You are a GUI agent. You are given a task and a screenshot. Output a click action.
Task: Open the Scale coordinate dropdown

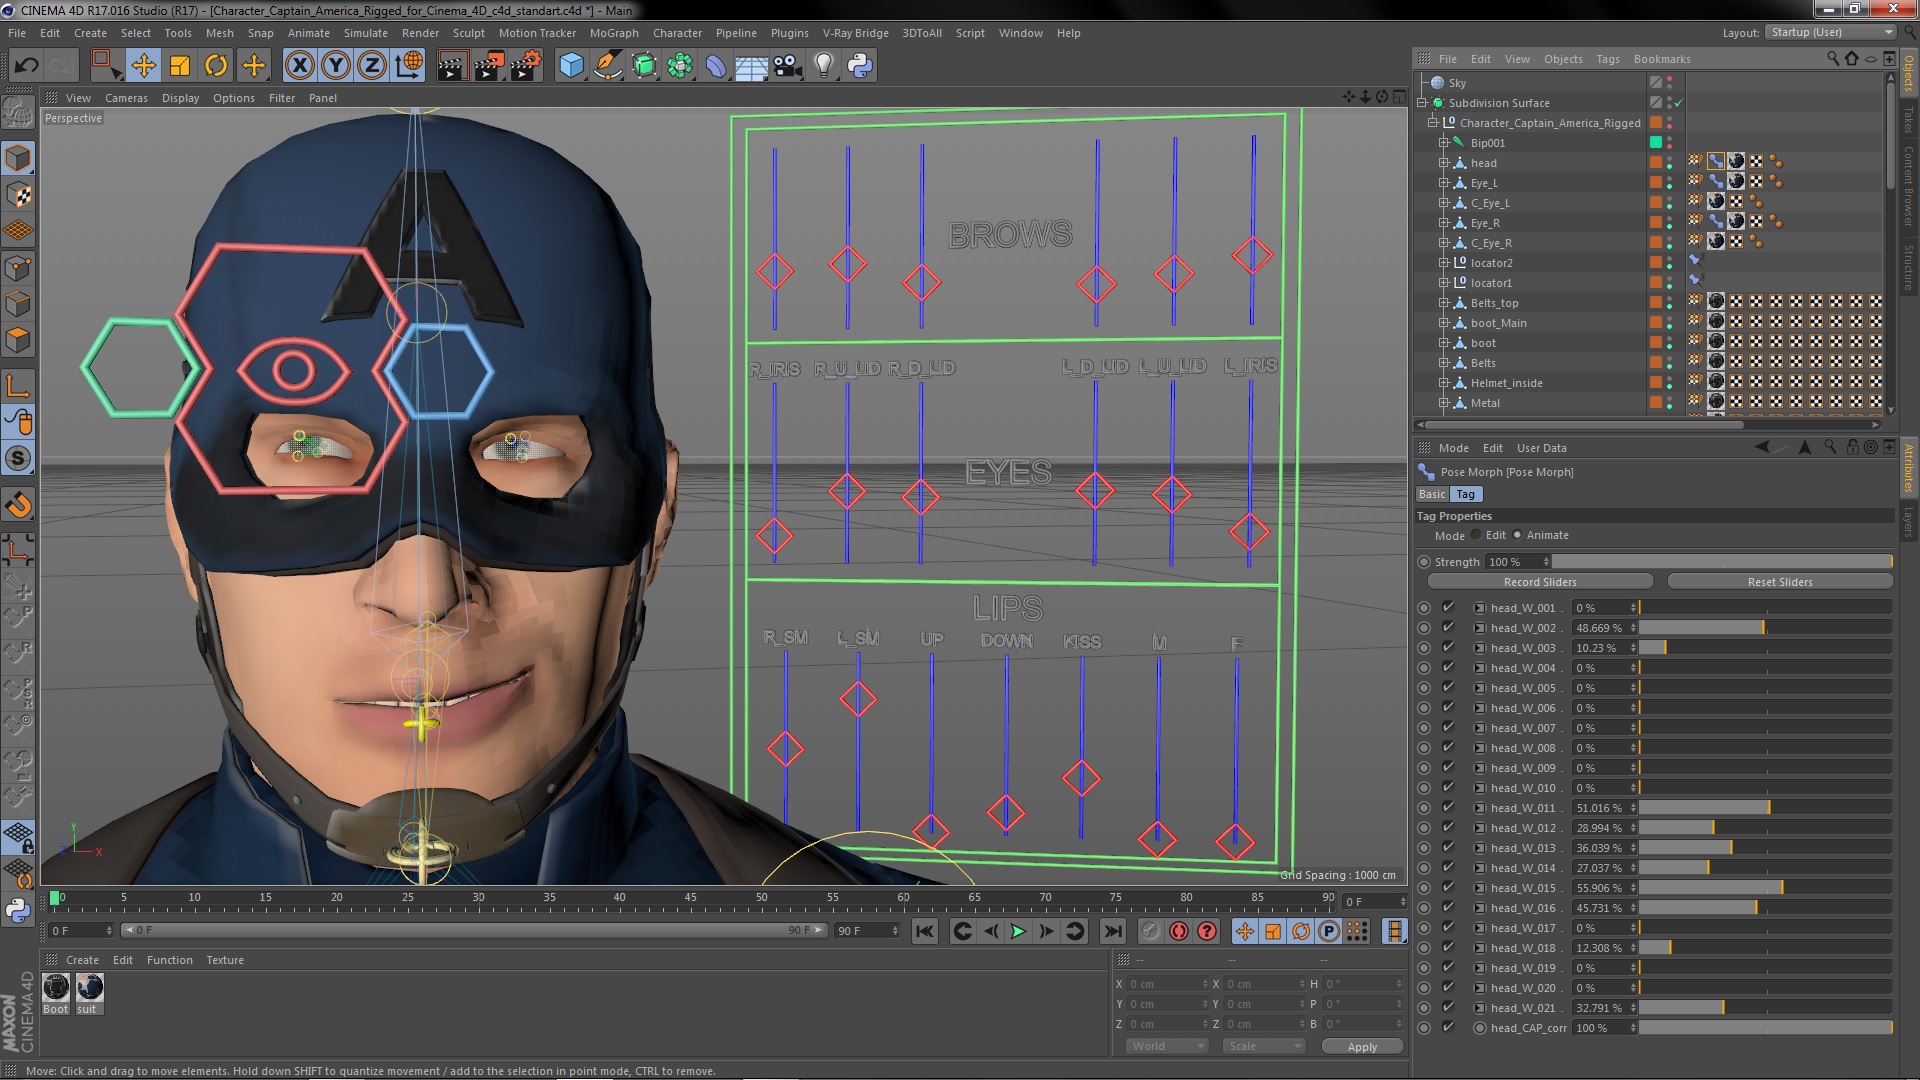[1264, 1046]
